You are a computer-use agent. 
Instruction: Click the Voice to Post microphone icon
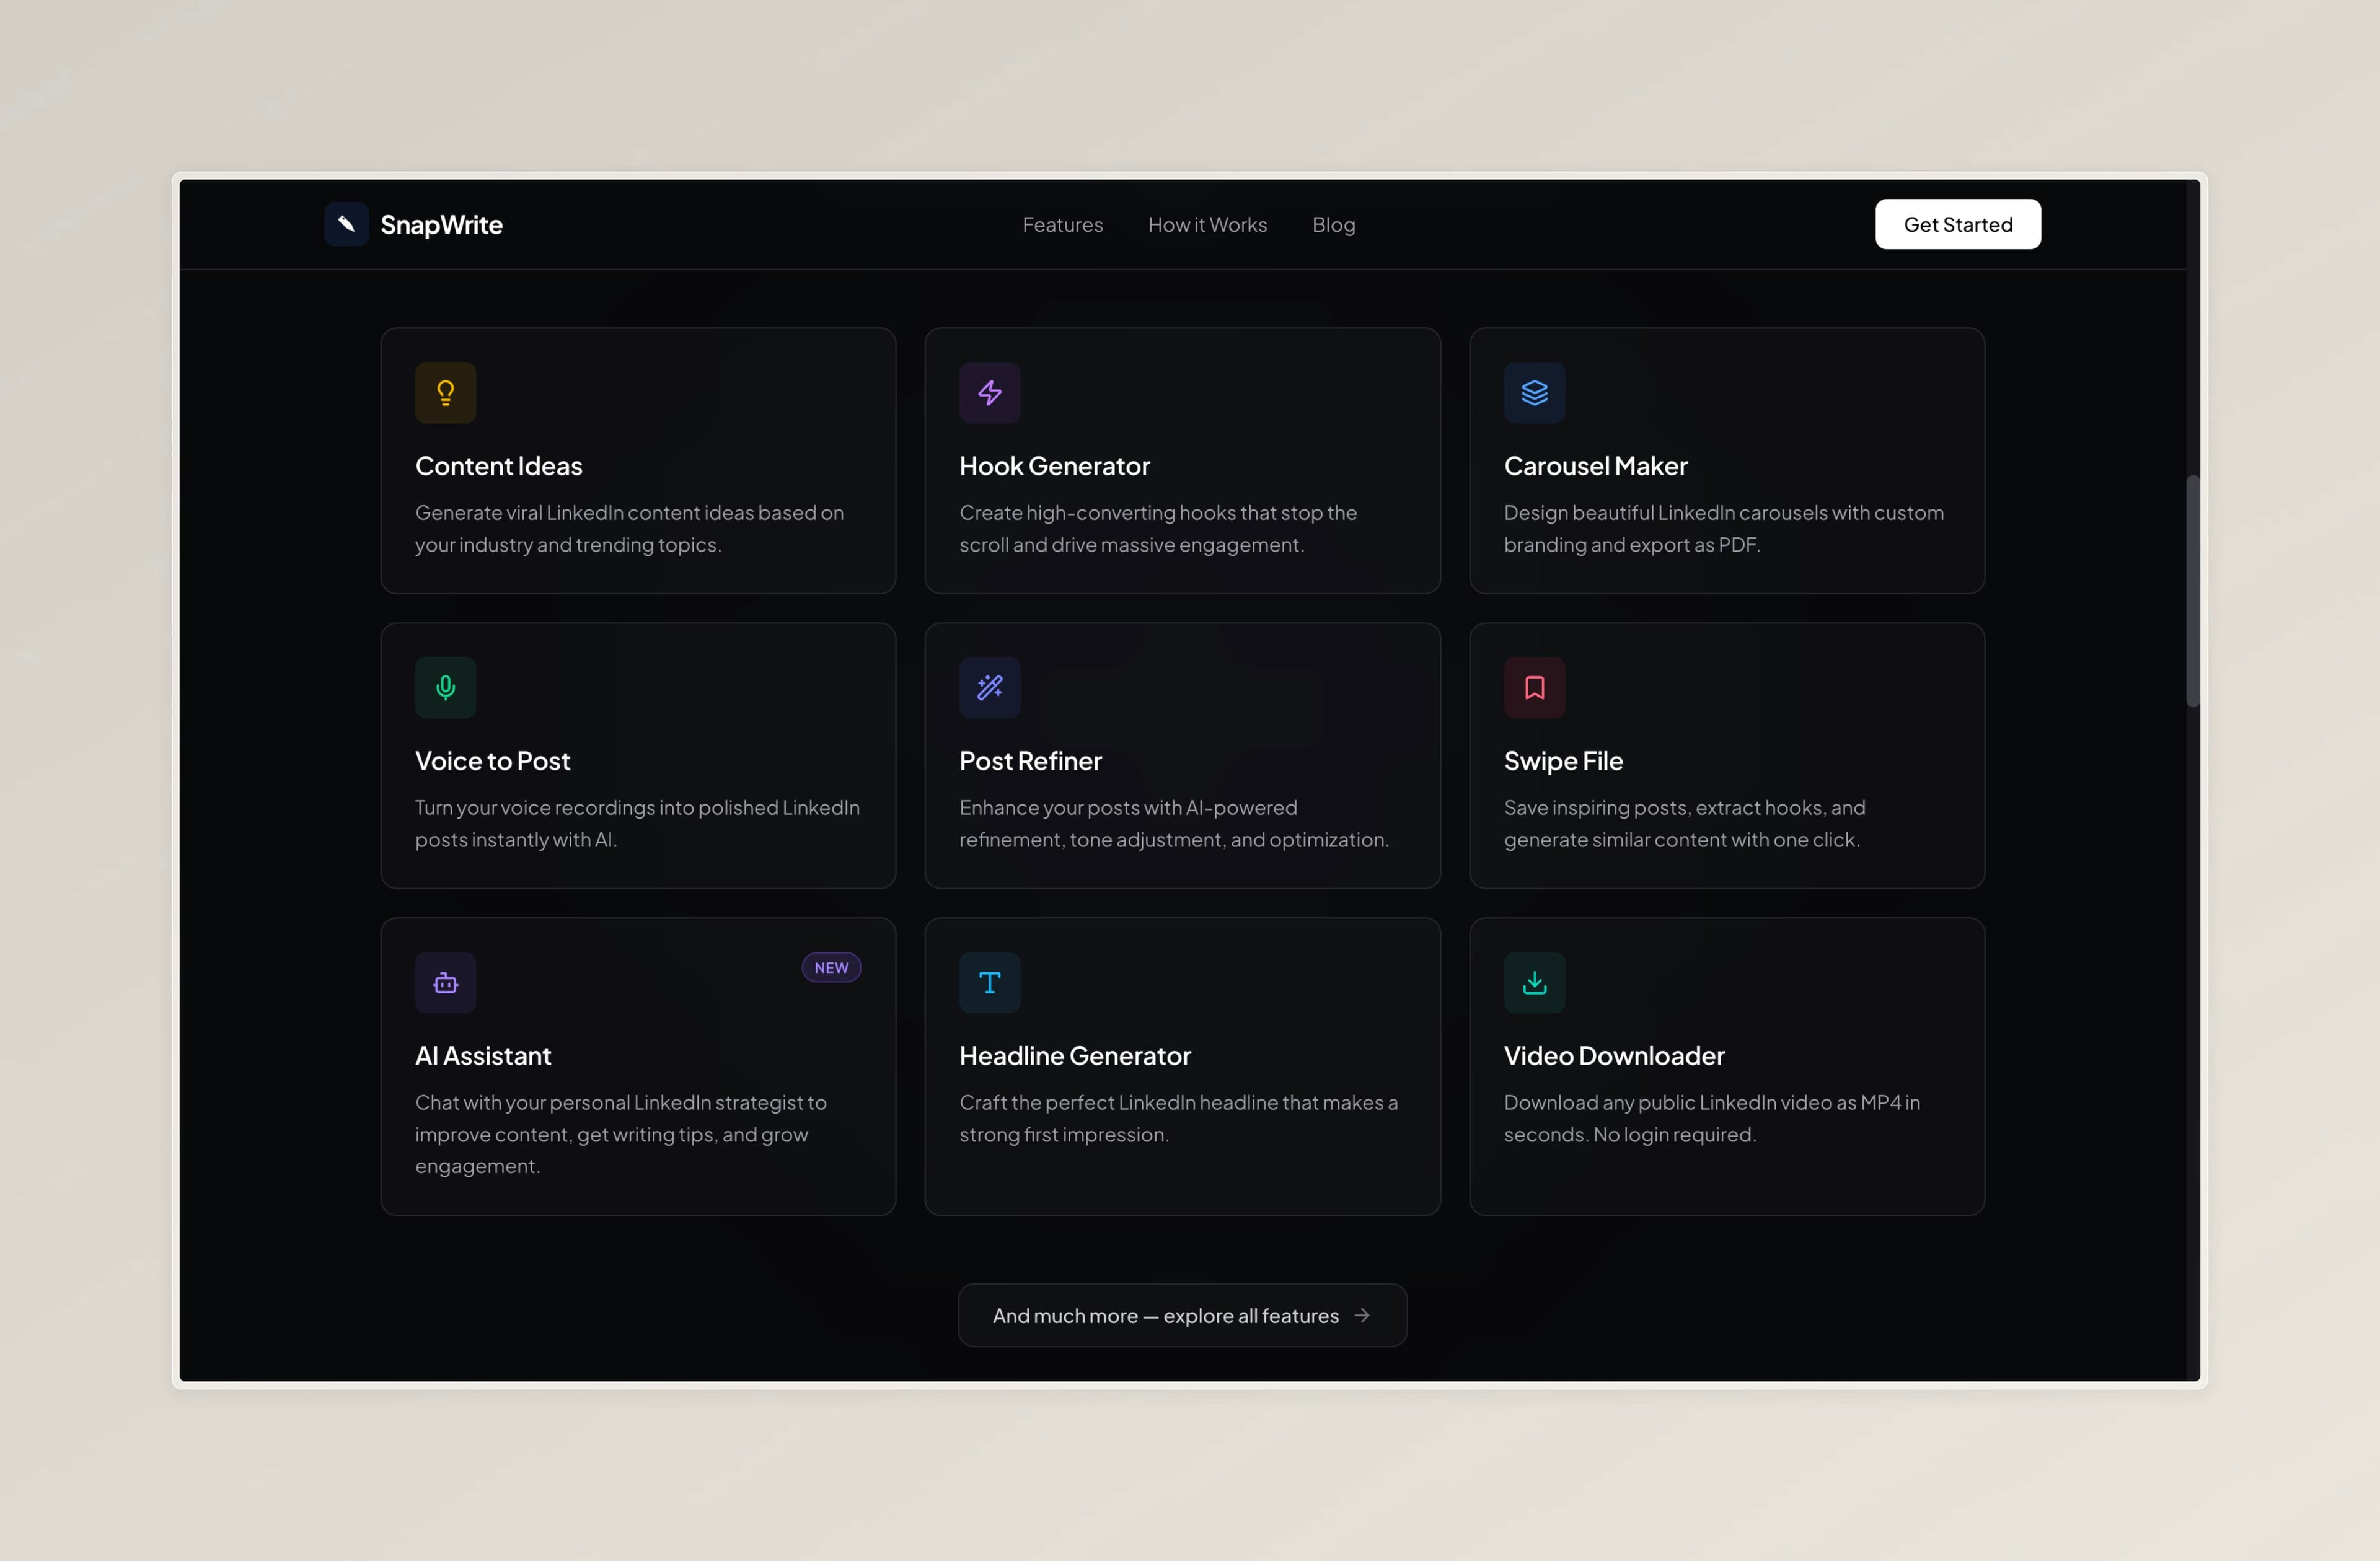coord(445,688)
